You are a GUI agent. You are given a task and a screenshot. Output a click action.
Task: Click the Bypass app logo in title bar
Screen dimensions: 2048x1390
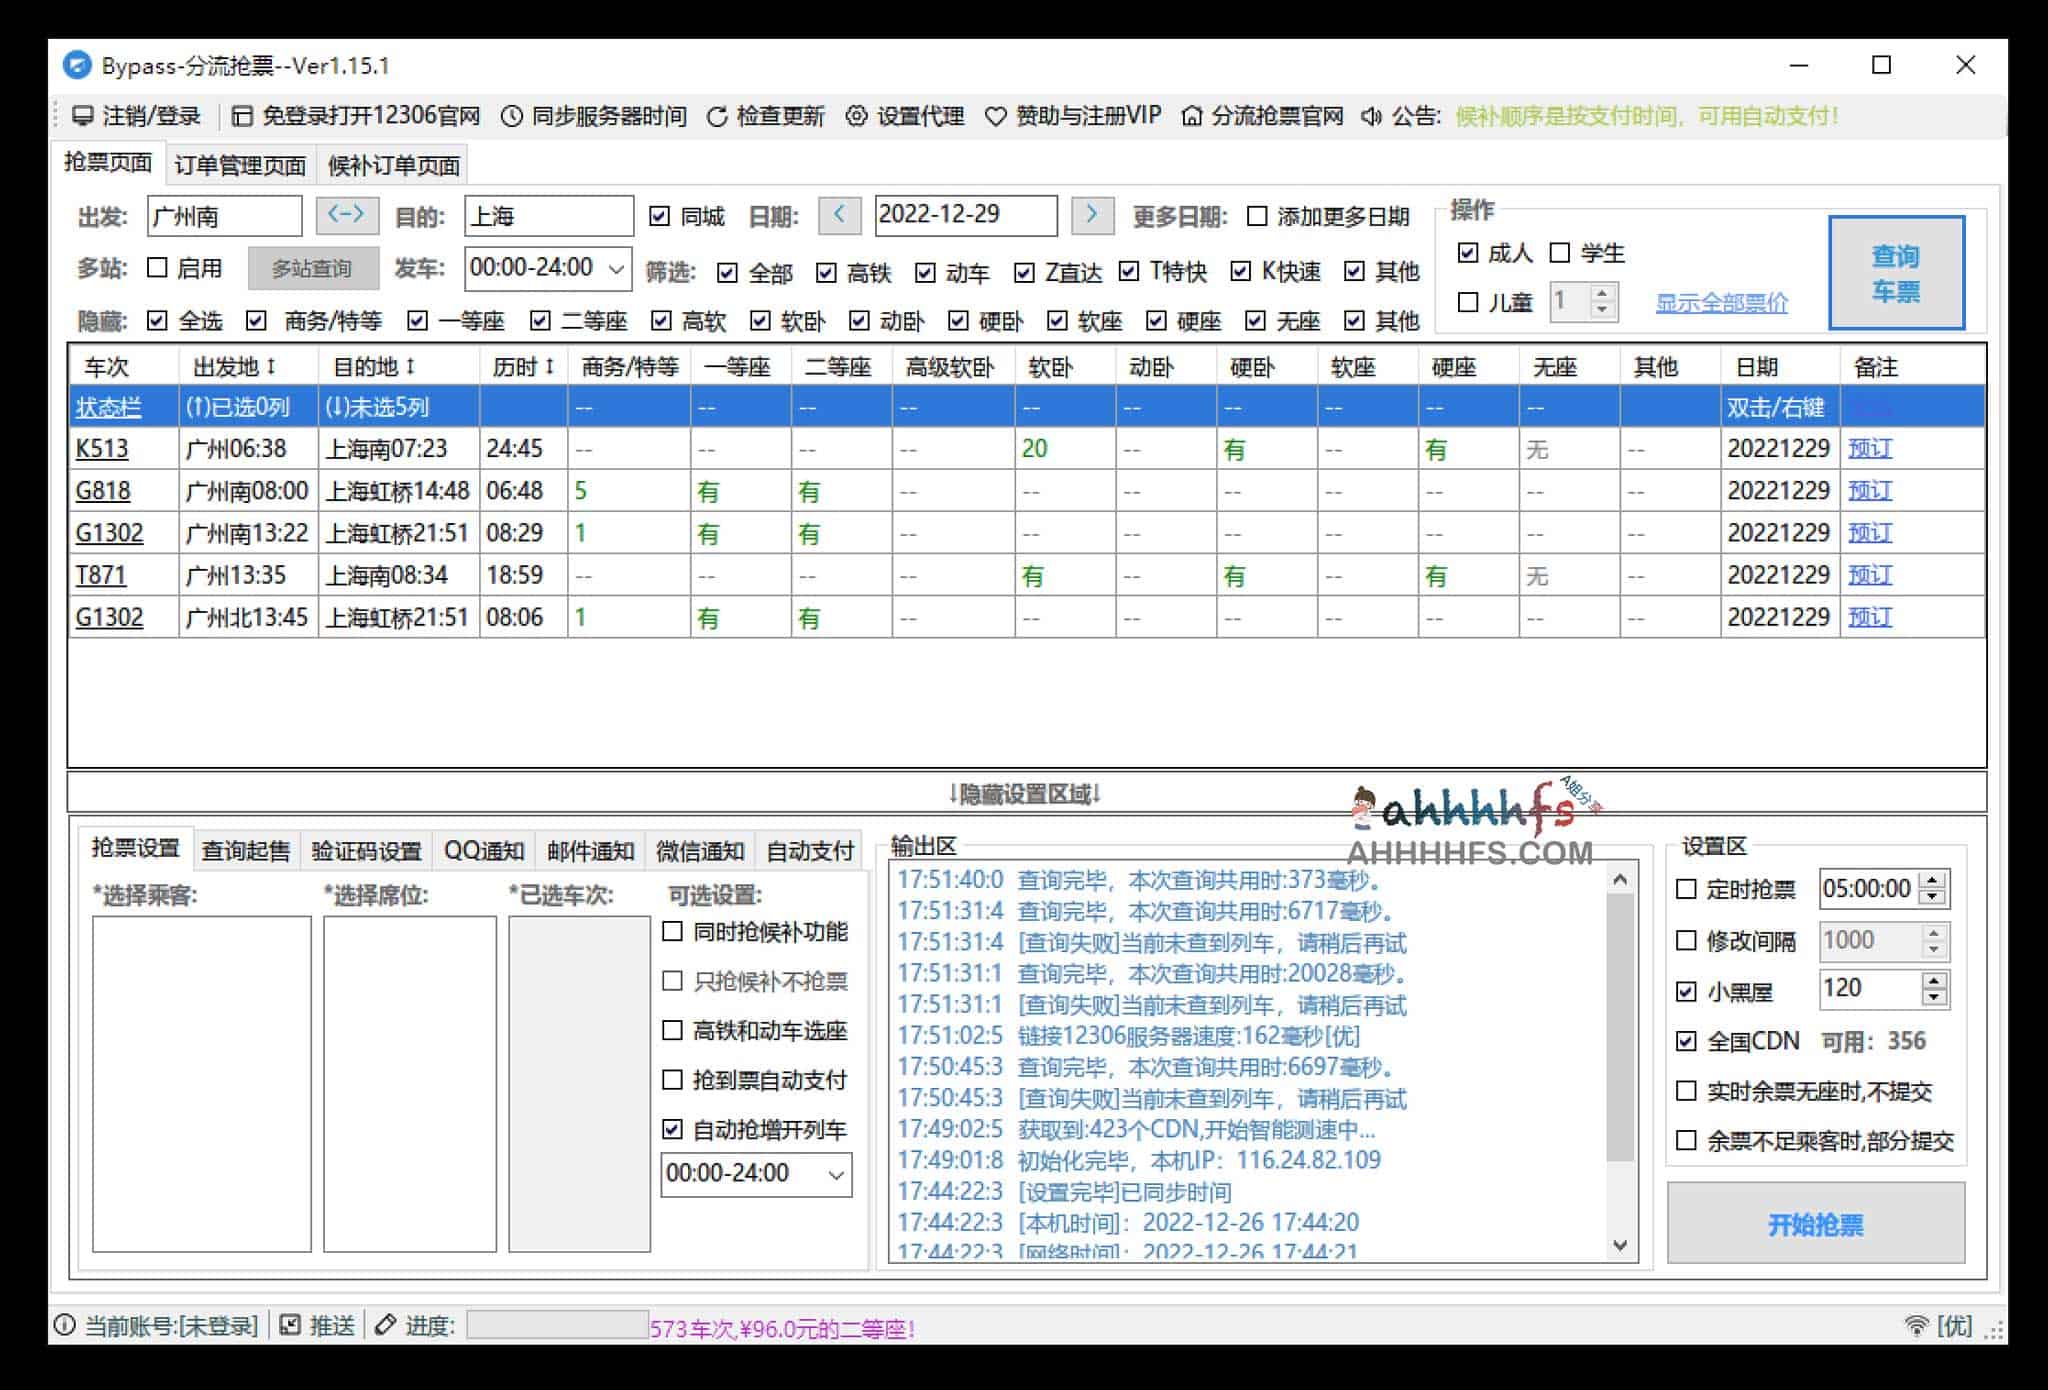click(x=77, y=65)
